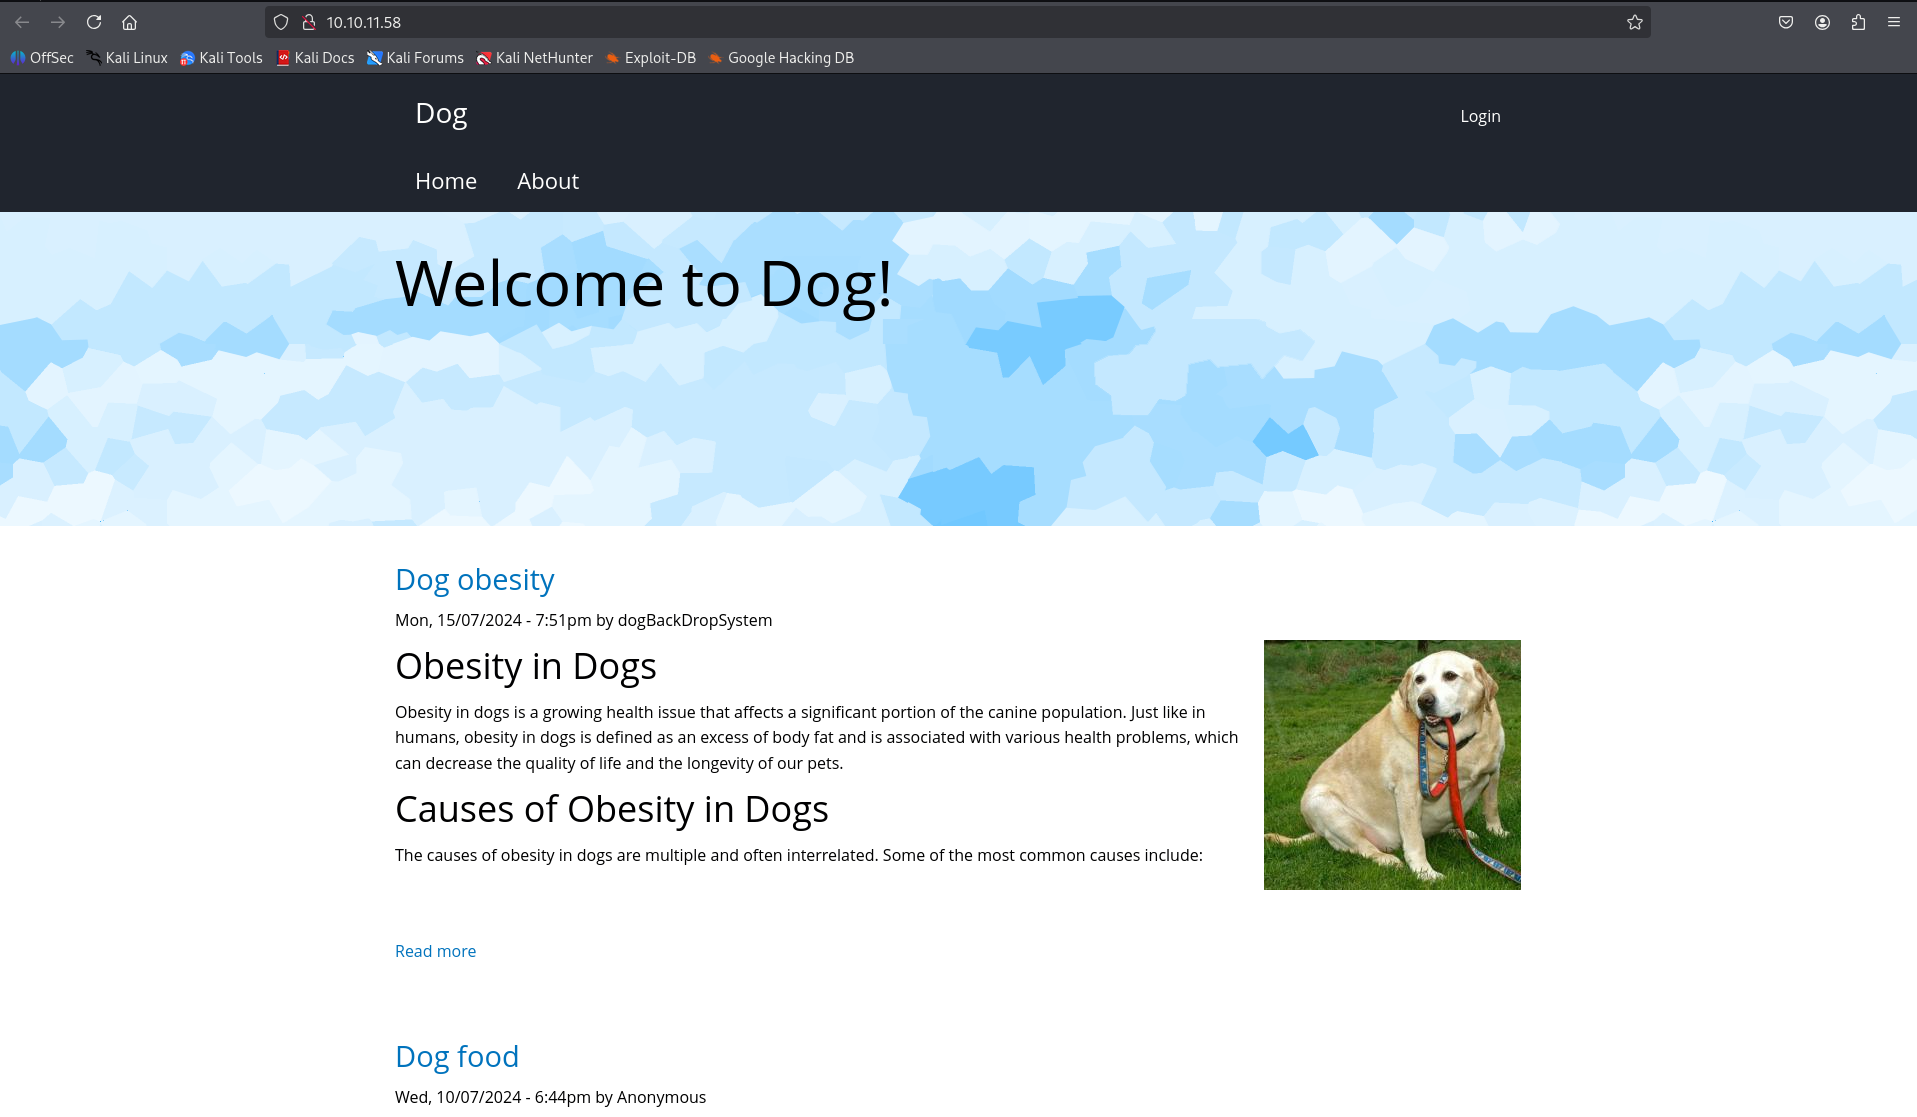Show insecure connection padlock details
Screen dimensions: 1917x1117
(309, 22)
